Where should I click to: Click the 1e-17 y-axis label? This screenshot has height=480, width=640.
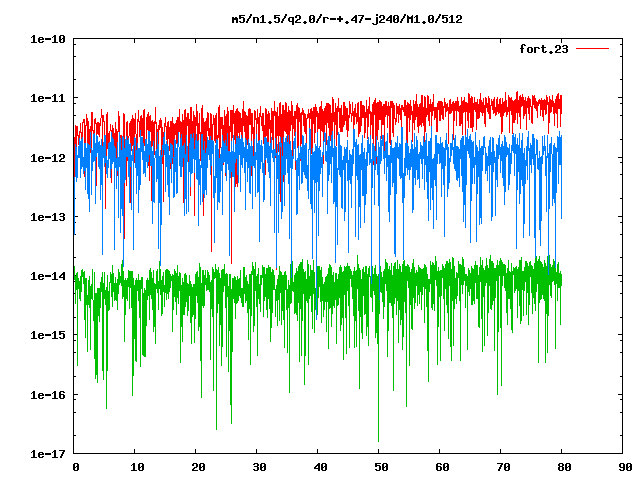(x=48, y=454)
